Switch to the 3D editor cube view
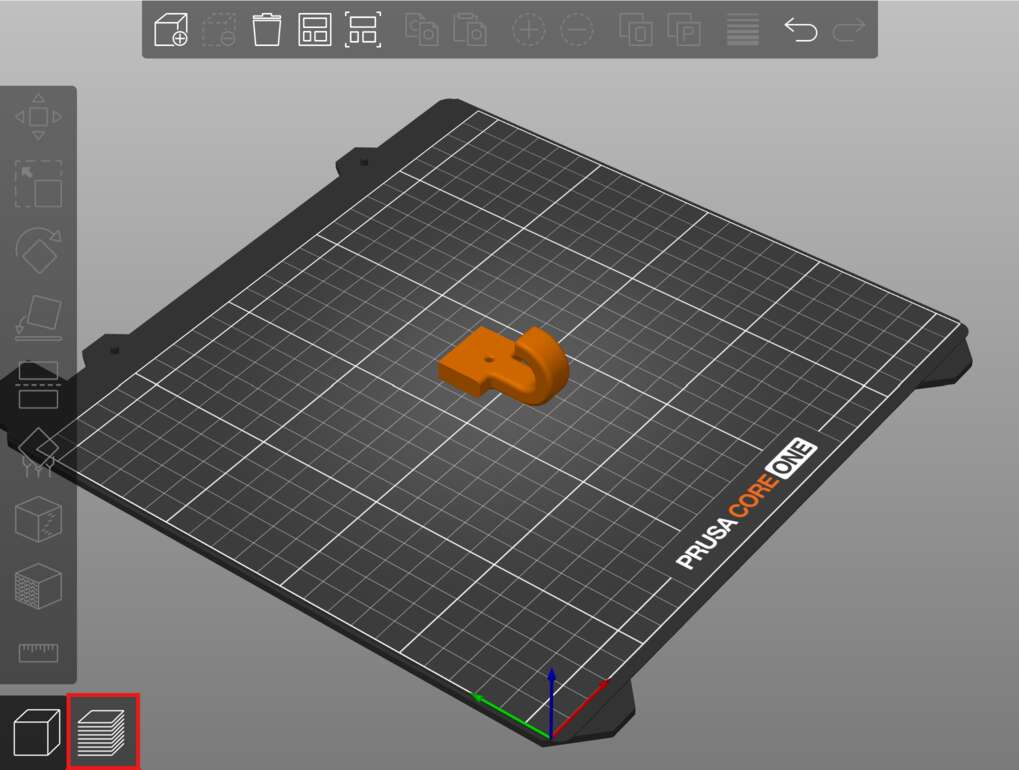This screenshot has height=770, width=1019. pyautogui.click(x=36, y=733)
